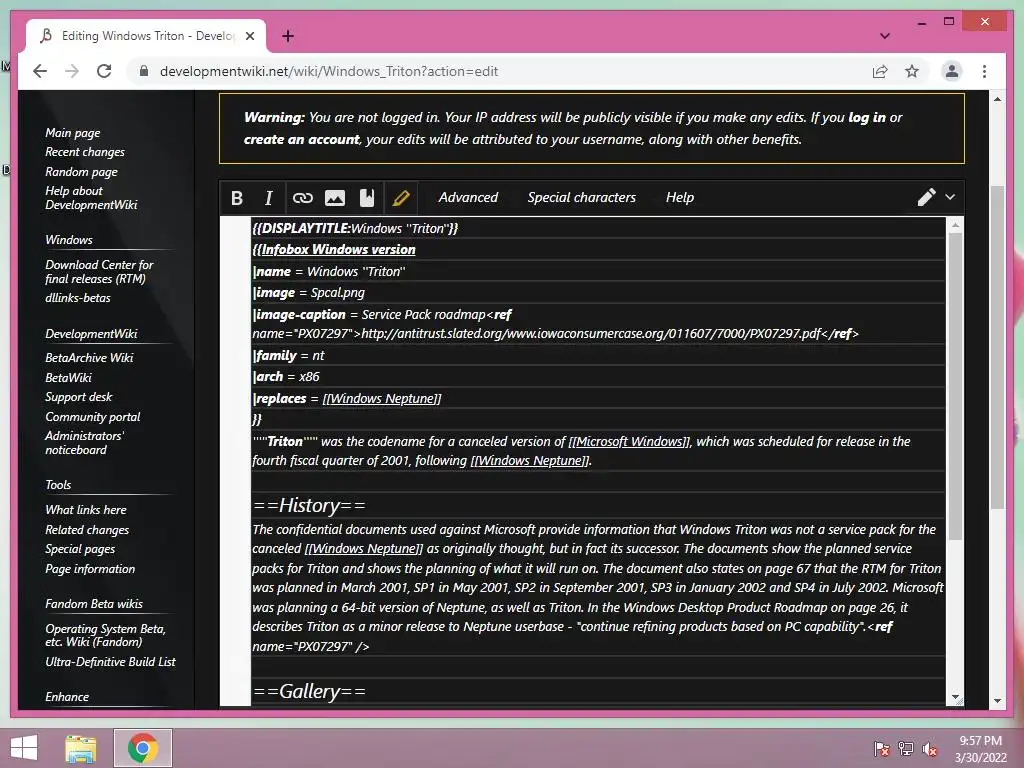Open a new browser tab
The image size is (1024, 768).
tap(287, 36)
